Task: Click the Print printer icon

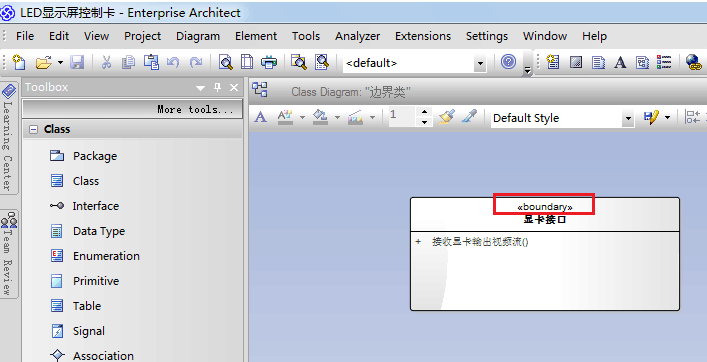Action: coord(269,62)
